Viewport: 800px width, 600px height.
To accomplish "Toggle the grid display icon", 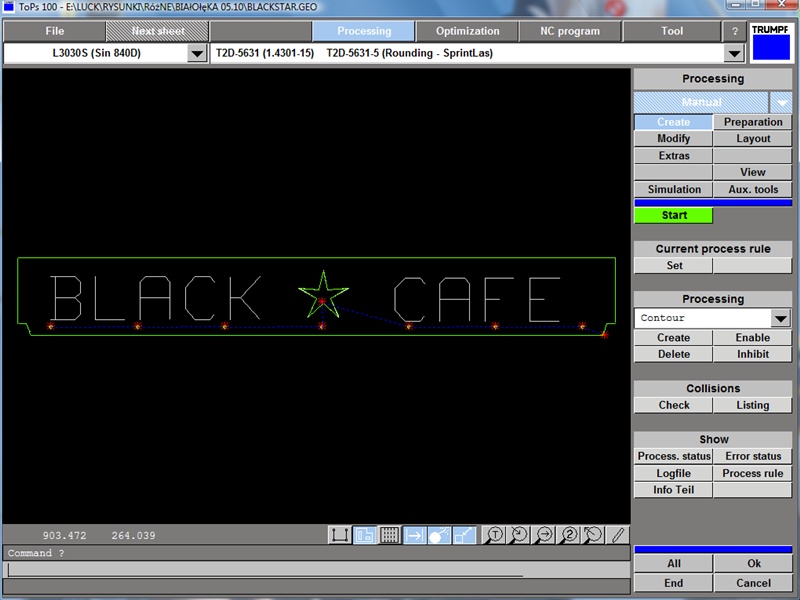I will point(389,535).
